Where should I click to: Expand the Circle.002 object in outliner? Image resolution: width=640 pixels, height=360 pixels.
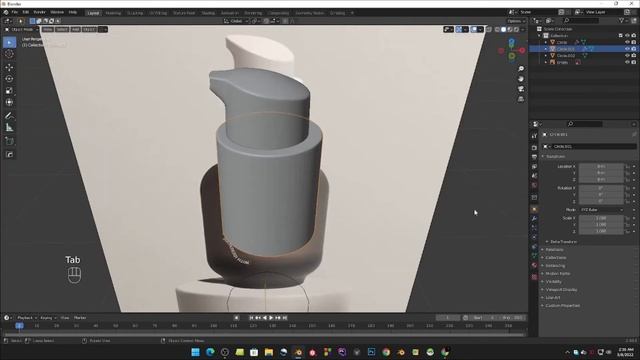546,56
